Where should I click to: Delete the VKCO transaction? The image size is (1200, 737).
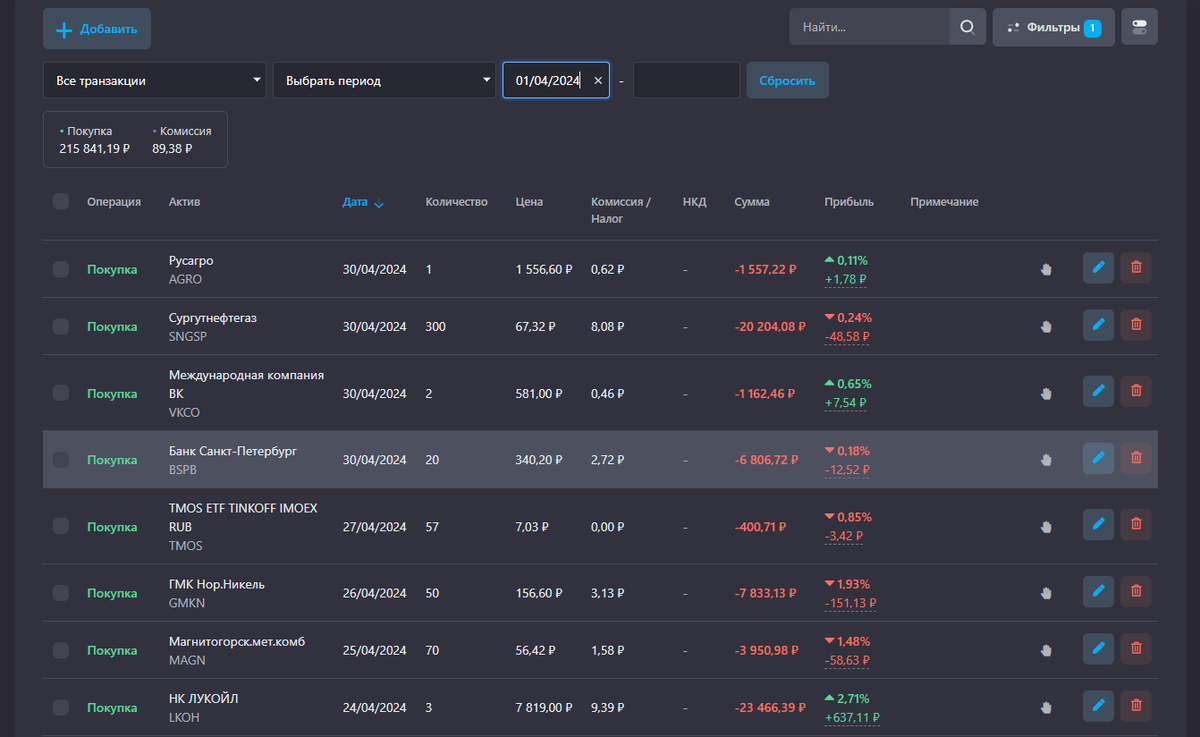point(1136,391)
